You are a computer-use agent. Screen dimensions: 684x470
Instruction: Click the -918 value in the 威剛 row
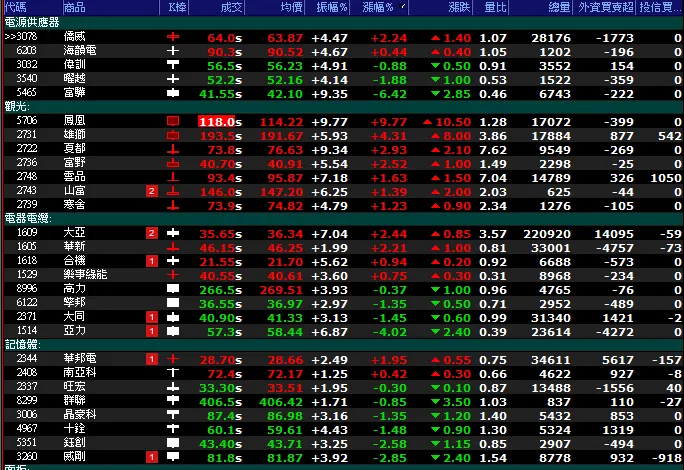[x=667, y=458]
